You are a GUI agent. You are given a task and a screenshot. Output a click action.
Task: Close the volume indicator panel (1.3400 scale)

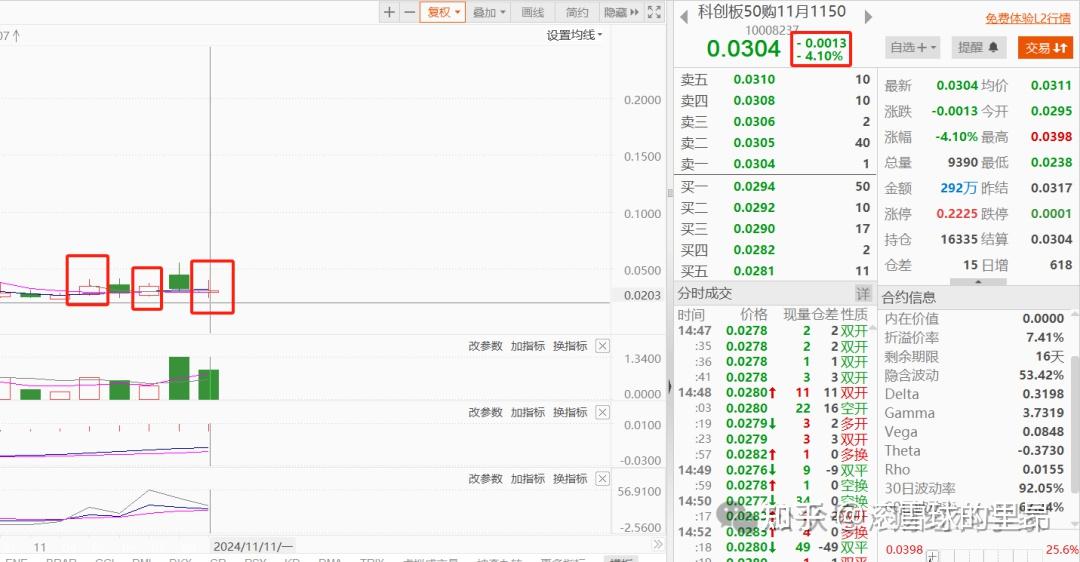click(603, 346)
